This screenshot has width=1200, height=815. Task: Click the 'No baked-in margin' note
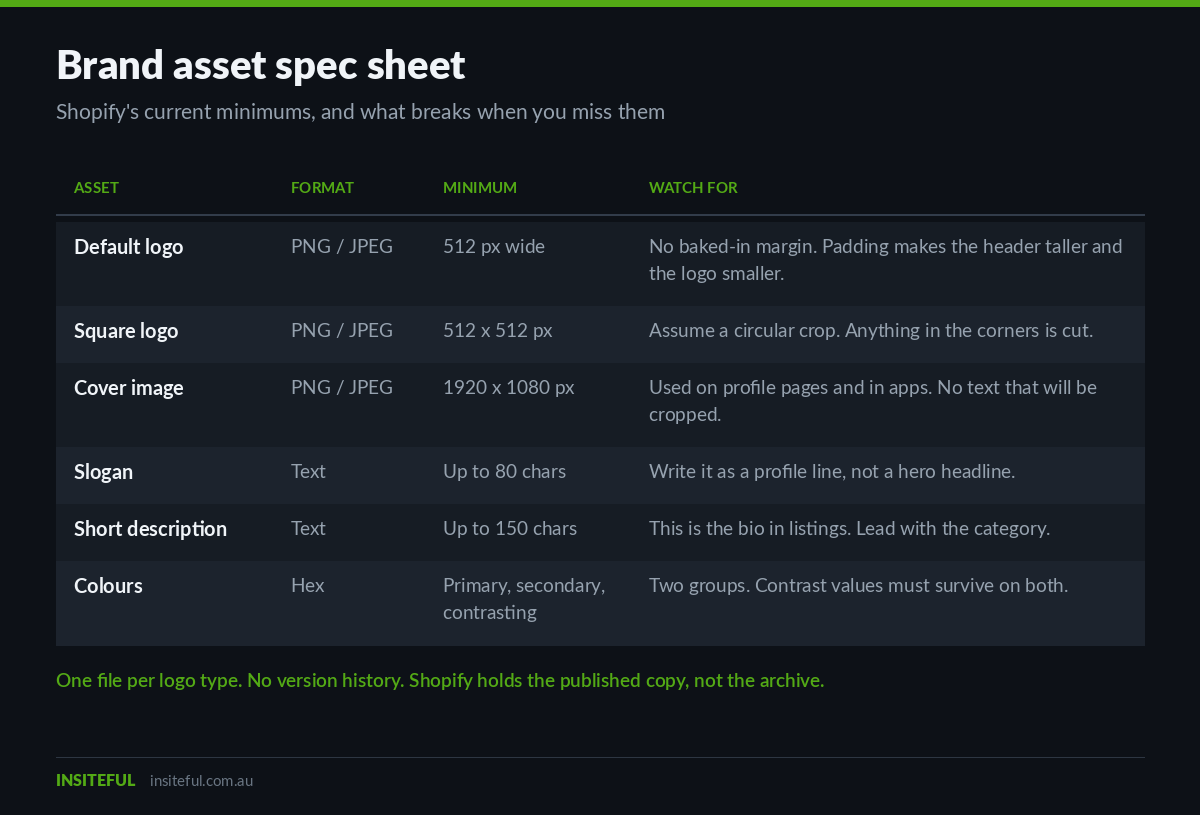coord(886,260)
